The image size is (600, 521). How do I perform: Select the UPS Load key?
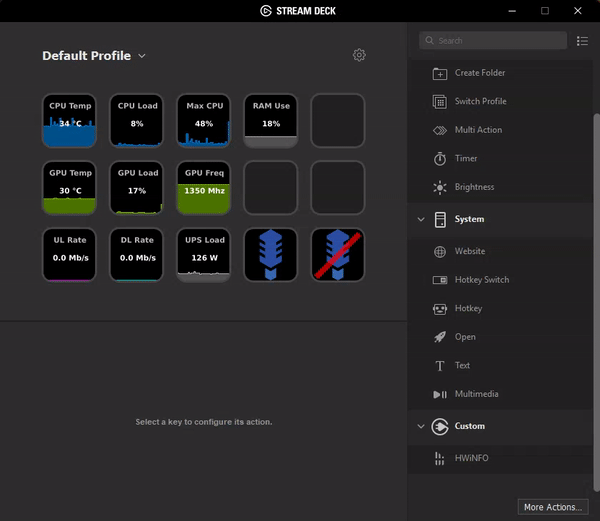pos(204,255)
